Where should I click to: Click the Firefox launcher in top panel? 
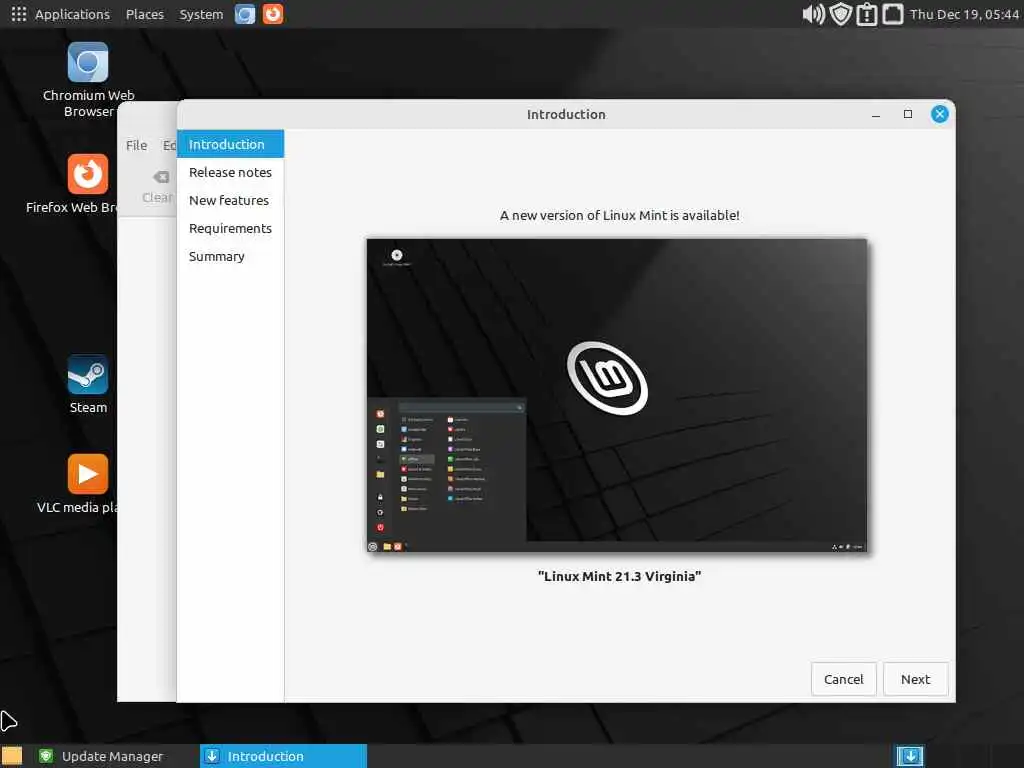(x=273, y=14)
